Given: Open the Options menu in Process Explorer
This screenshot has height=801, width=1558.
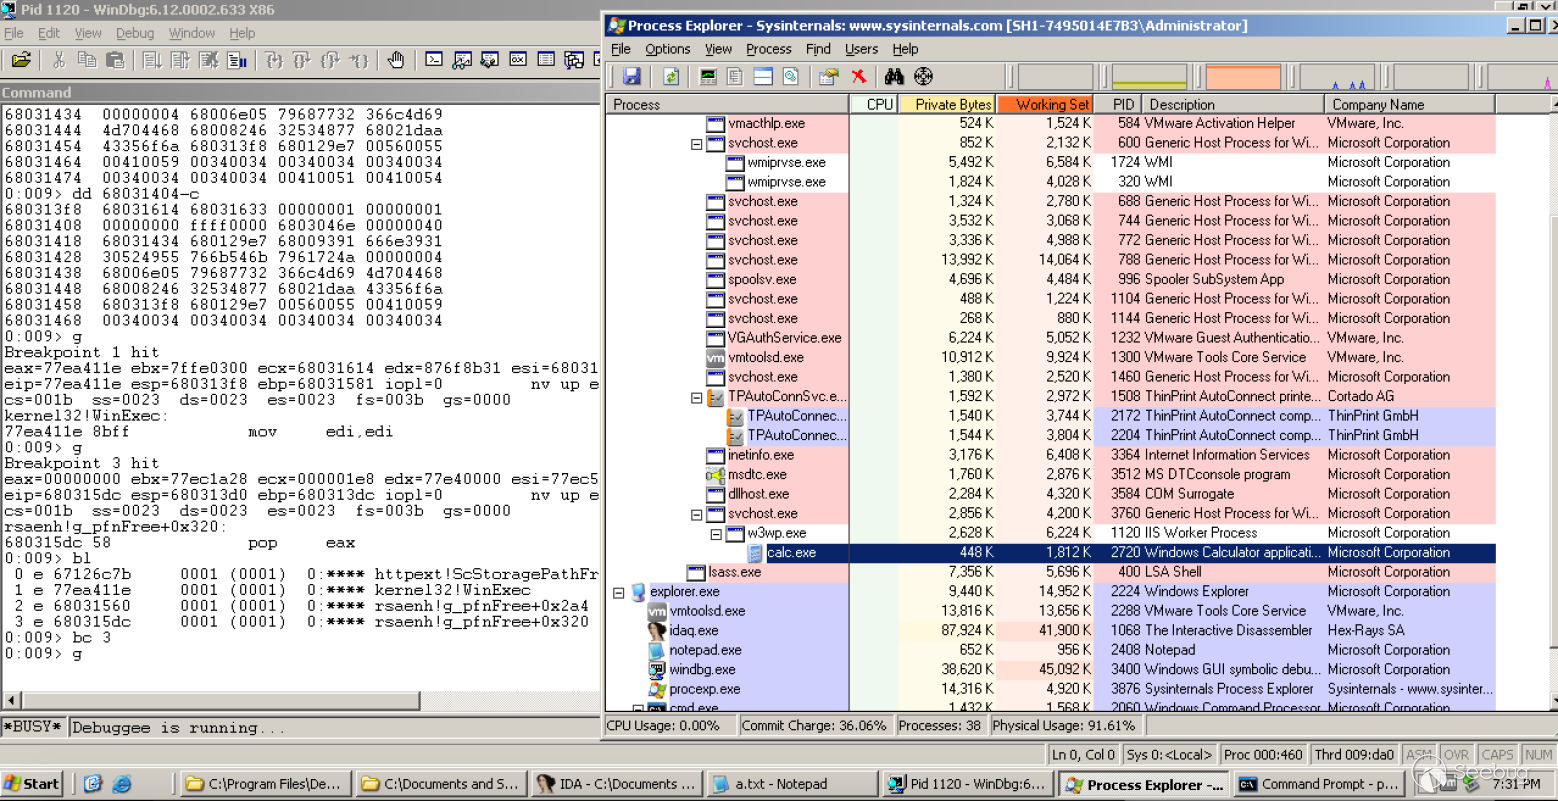Looking at the screenshot, I should [x=667, y=49].
